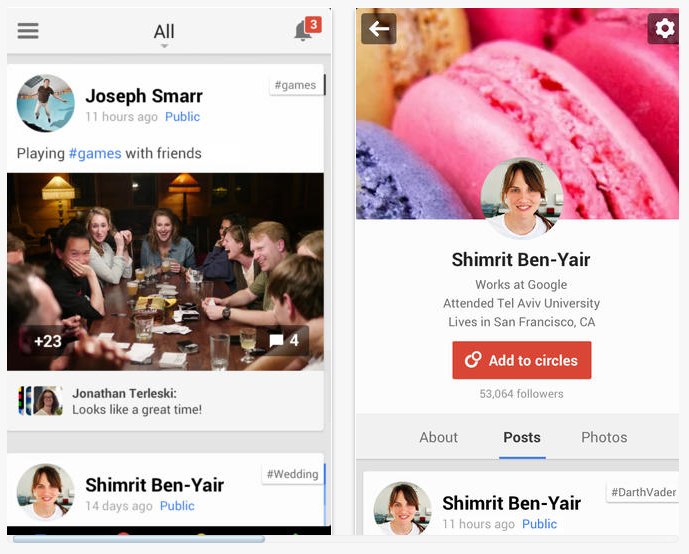The height and width of the screenshot is (554, 689).
Task: Open the profile settings gear
Action: coord(664,29)
